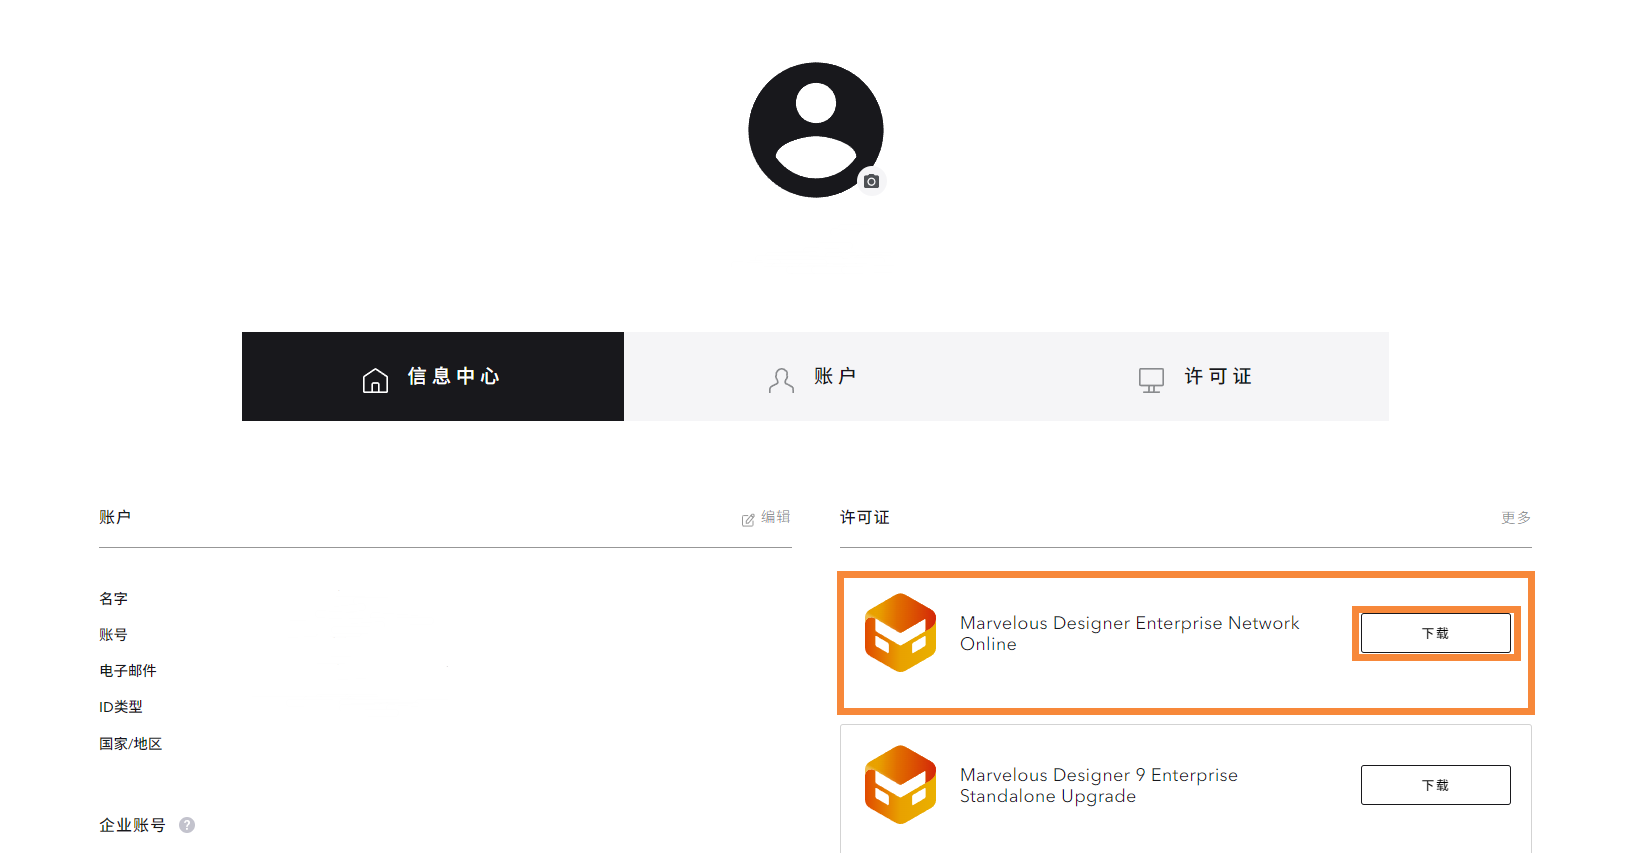1630x853 pixels.
Task: Click the 电子邮件 field label
Action: (128, 670)
